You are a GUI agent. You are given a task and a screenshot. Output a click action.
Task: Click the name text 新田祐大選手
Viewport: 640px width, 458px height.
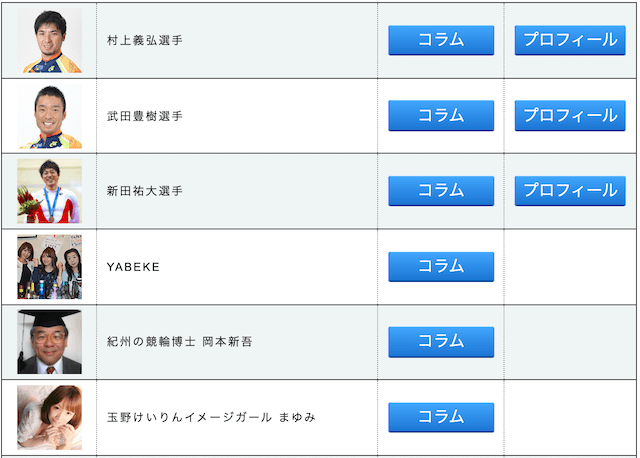[144, 191]
